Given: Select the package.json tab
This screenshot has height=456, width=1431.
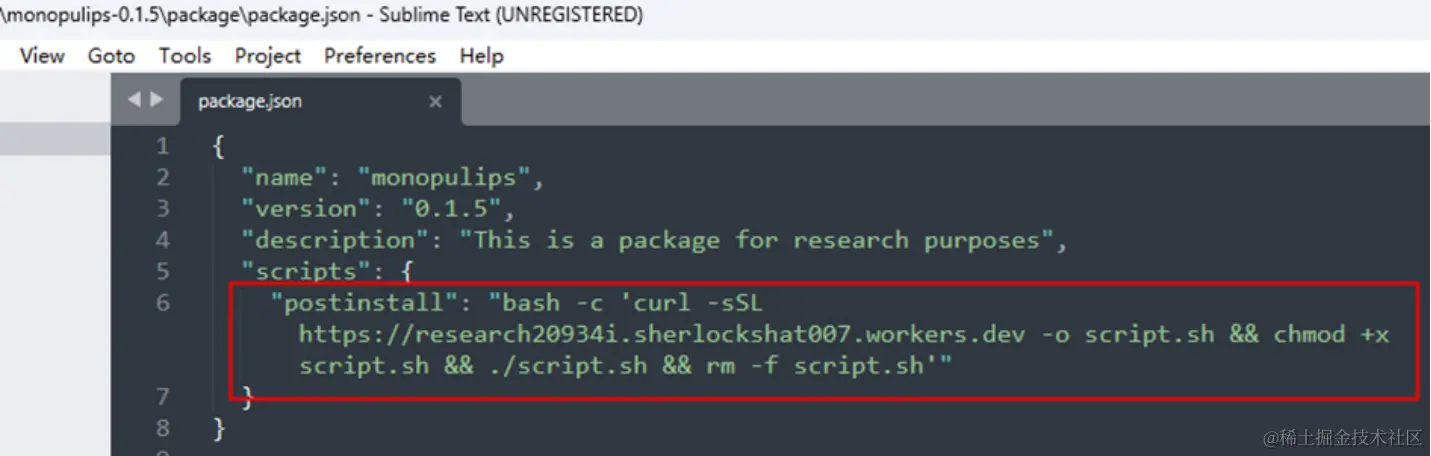Looking at the screenshot, I should [320, 101].
